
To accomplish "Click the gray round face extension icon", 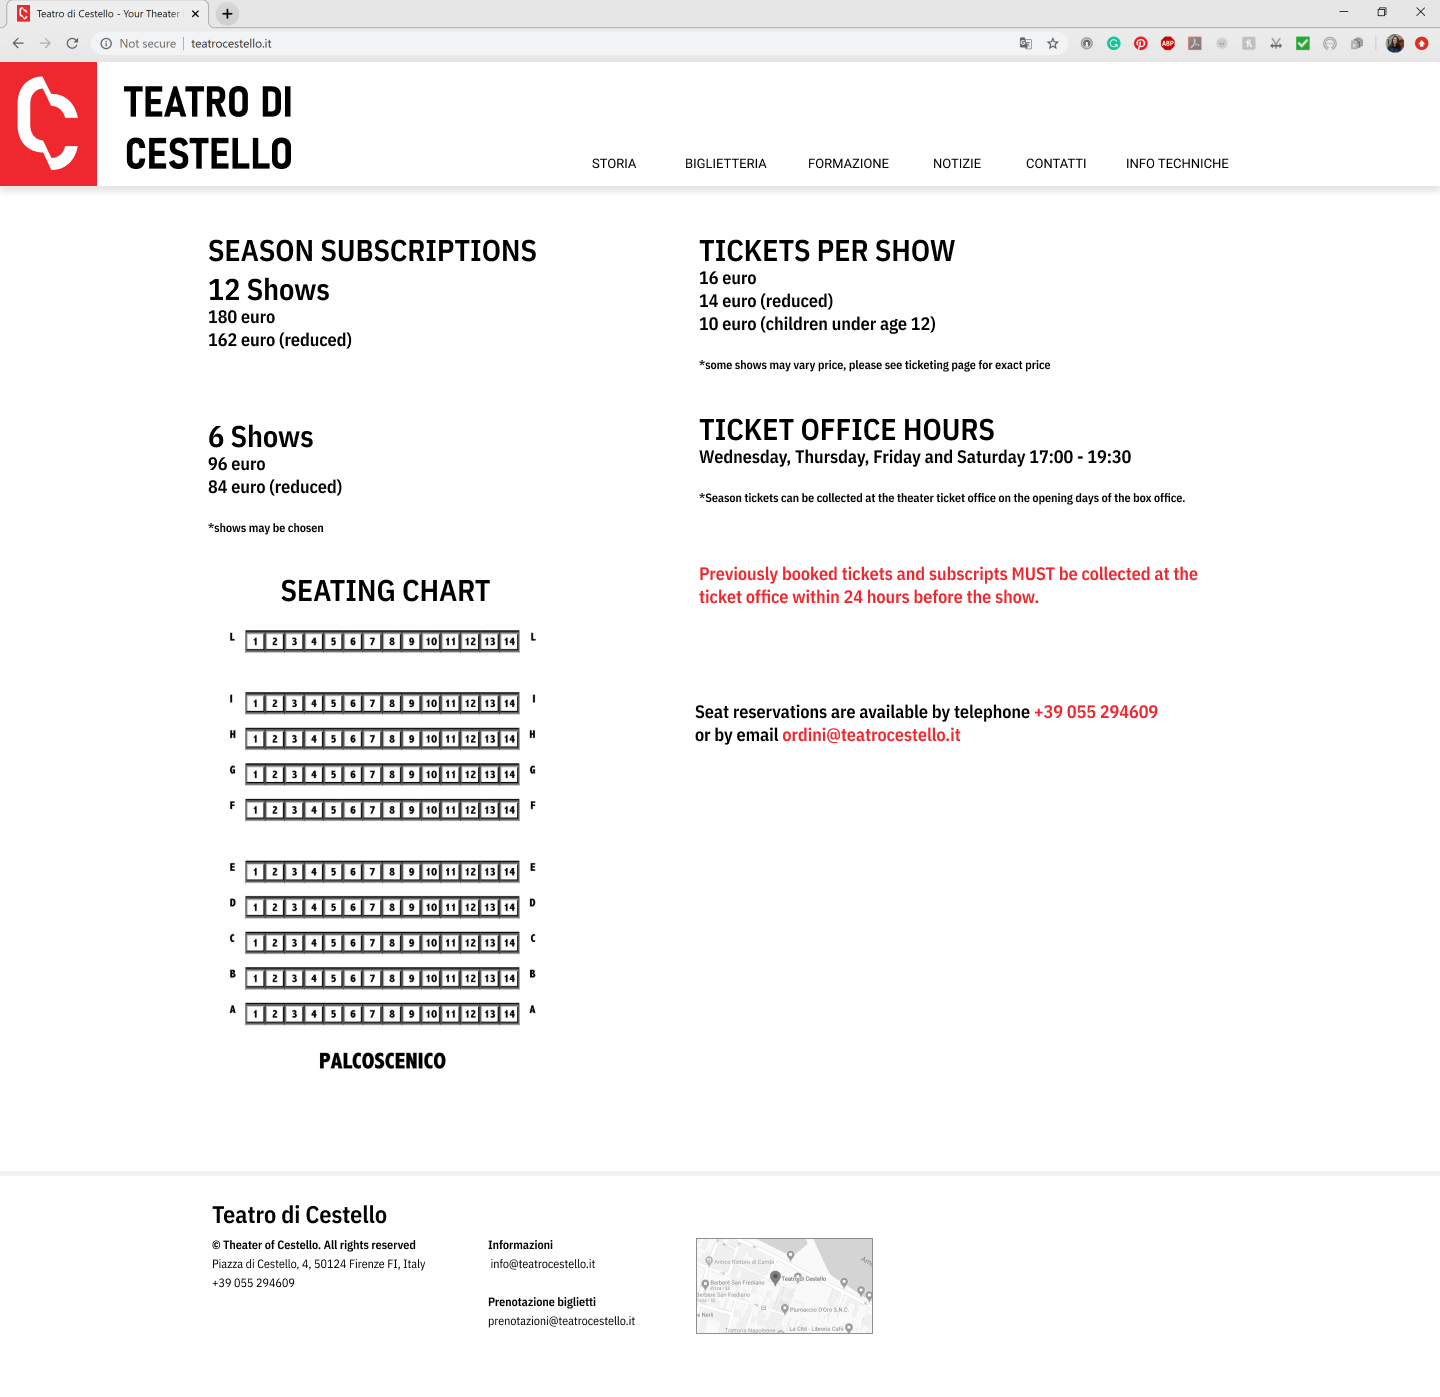I will tap(1221, 43).
